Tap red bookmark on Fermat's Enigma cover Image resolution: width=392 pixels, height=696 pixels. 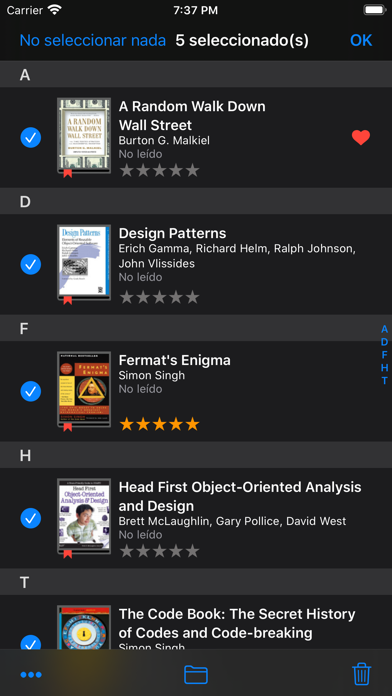(67, 427)
